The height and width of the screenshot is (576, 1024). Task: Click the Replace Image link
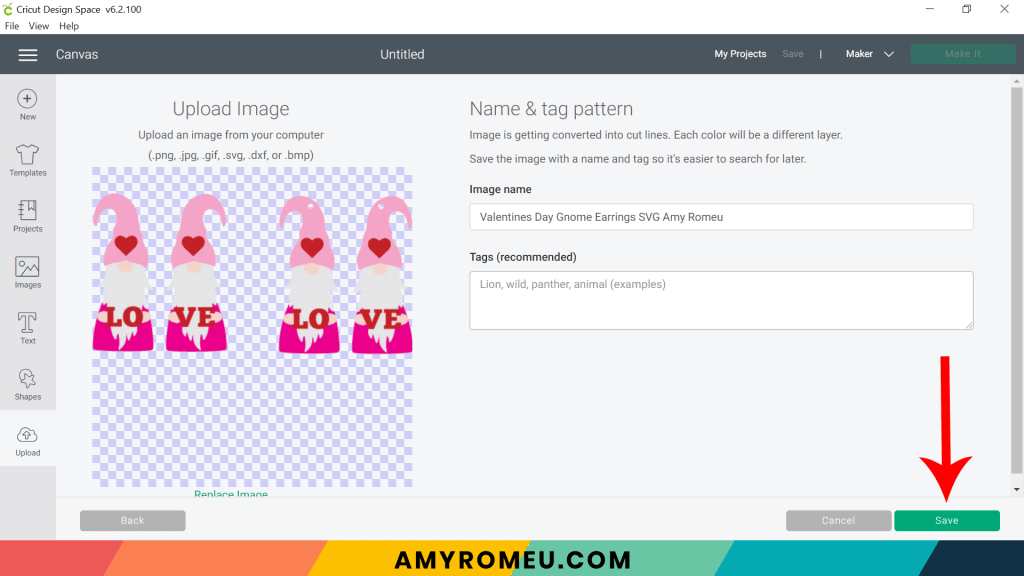click(231, 494)
